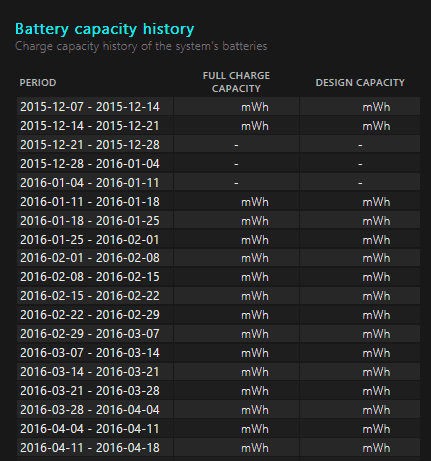Select period 2016-02-01 - 2016-02-08
The height and width of the screenshot is (461, 431).
90,258
